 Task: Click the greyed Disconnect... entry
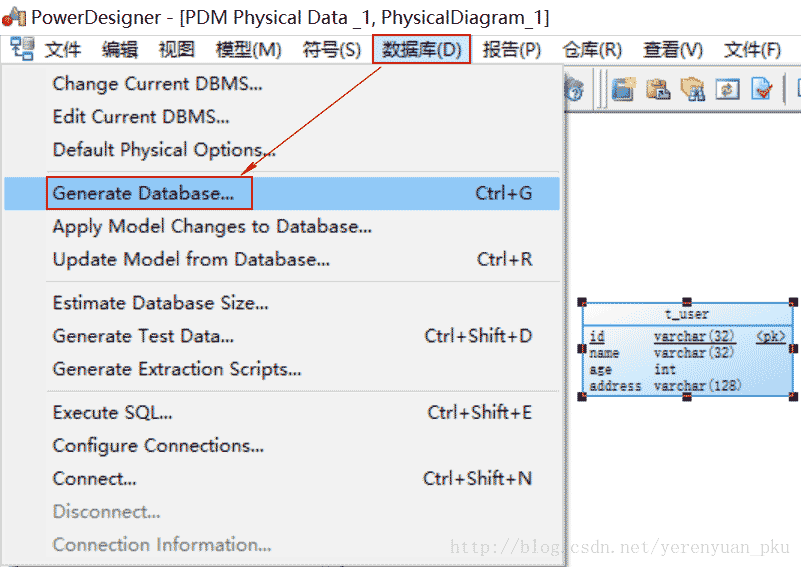tap(282, 511)
